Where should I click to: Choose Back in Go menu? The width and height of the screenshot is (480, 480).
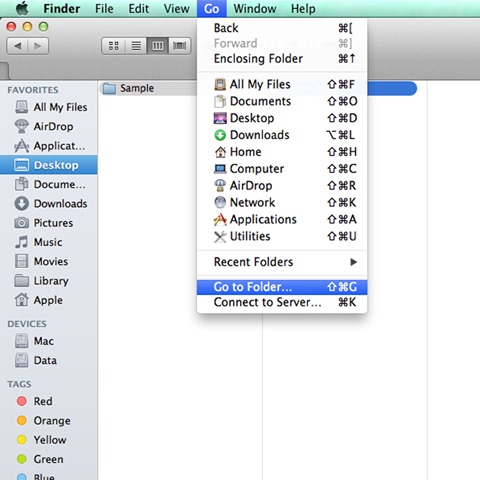282,28
